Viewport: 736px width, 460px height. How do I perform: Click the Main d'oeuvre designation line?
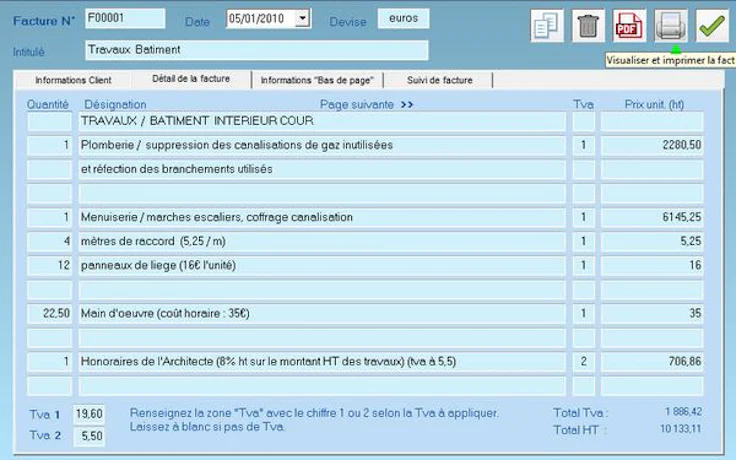[x=322, y=314]
